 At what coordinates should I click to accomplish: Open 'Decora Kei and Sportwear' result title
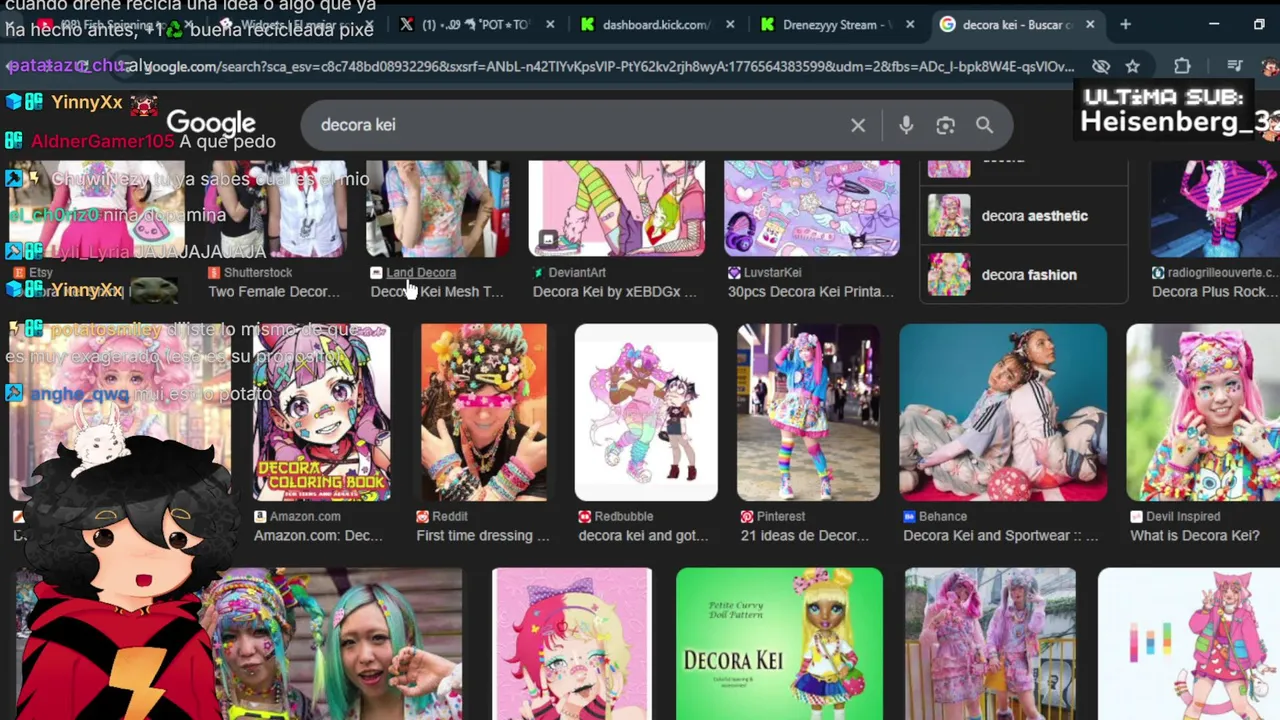click(1000, 536)
